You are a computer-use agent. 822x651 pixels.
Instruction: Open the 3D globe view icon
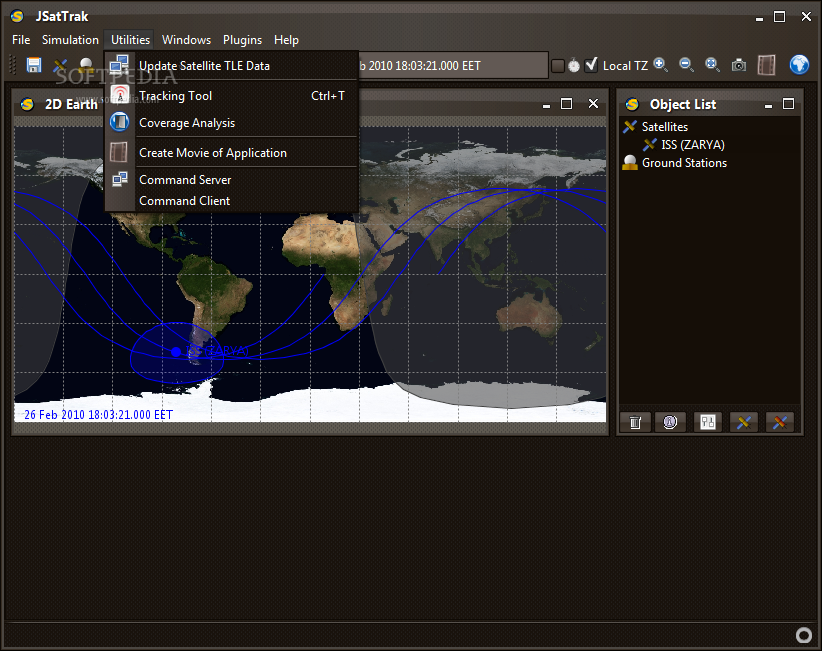click(x=799, y=65)
